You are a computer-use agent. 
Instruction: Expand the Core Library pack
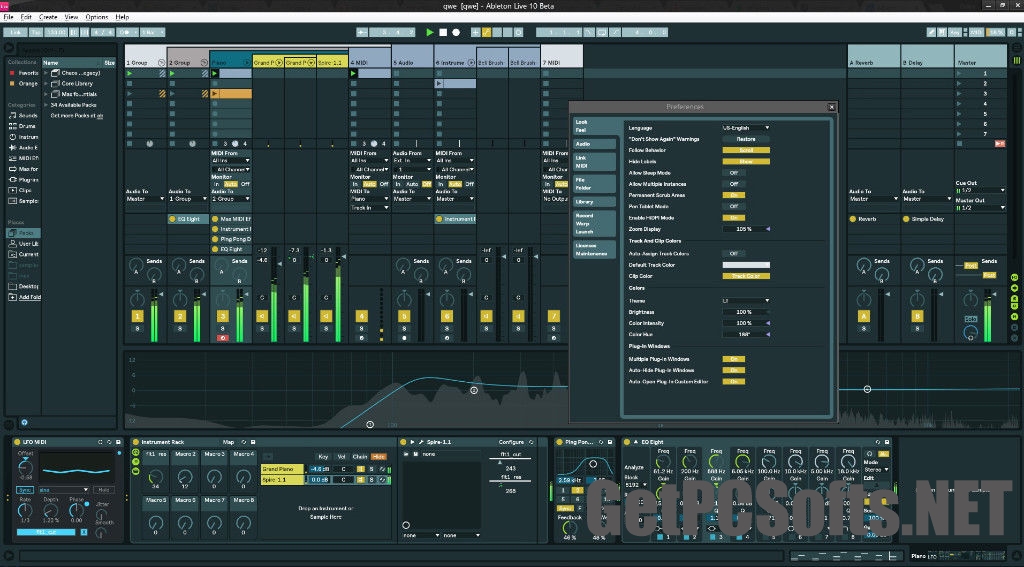coord(46,84)
